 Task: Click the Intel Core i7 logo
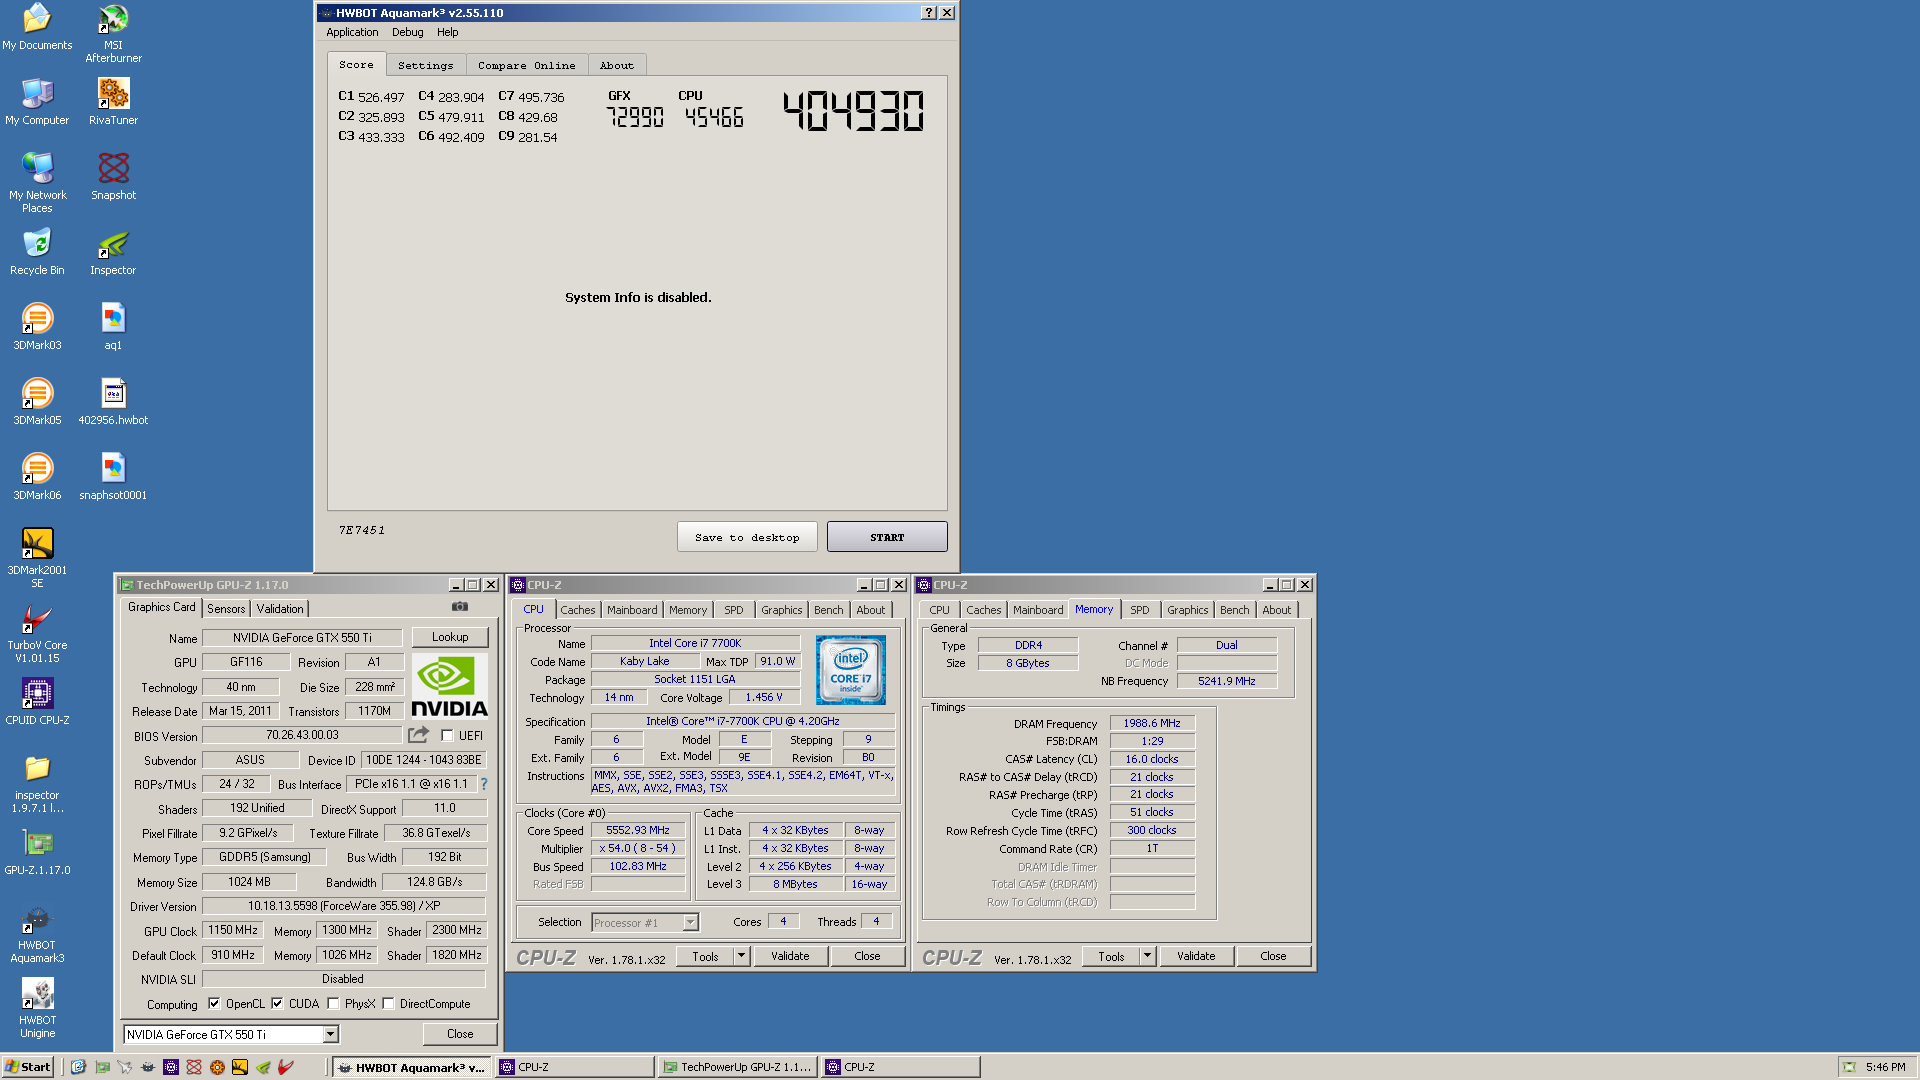pos(850,670)
